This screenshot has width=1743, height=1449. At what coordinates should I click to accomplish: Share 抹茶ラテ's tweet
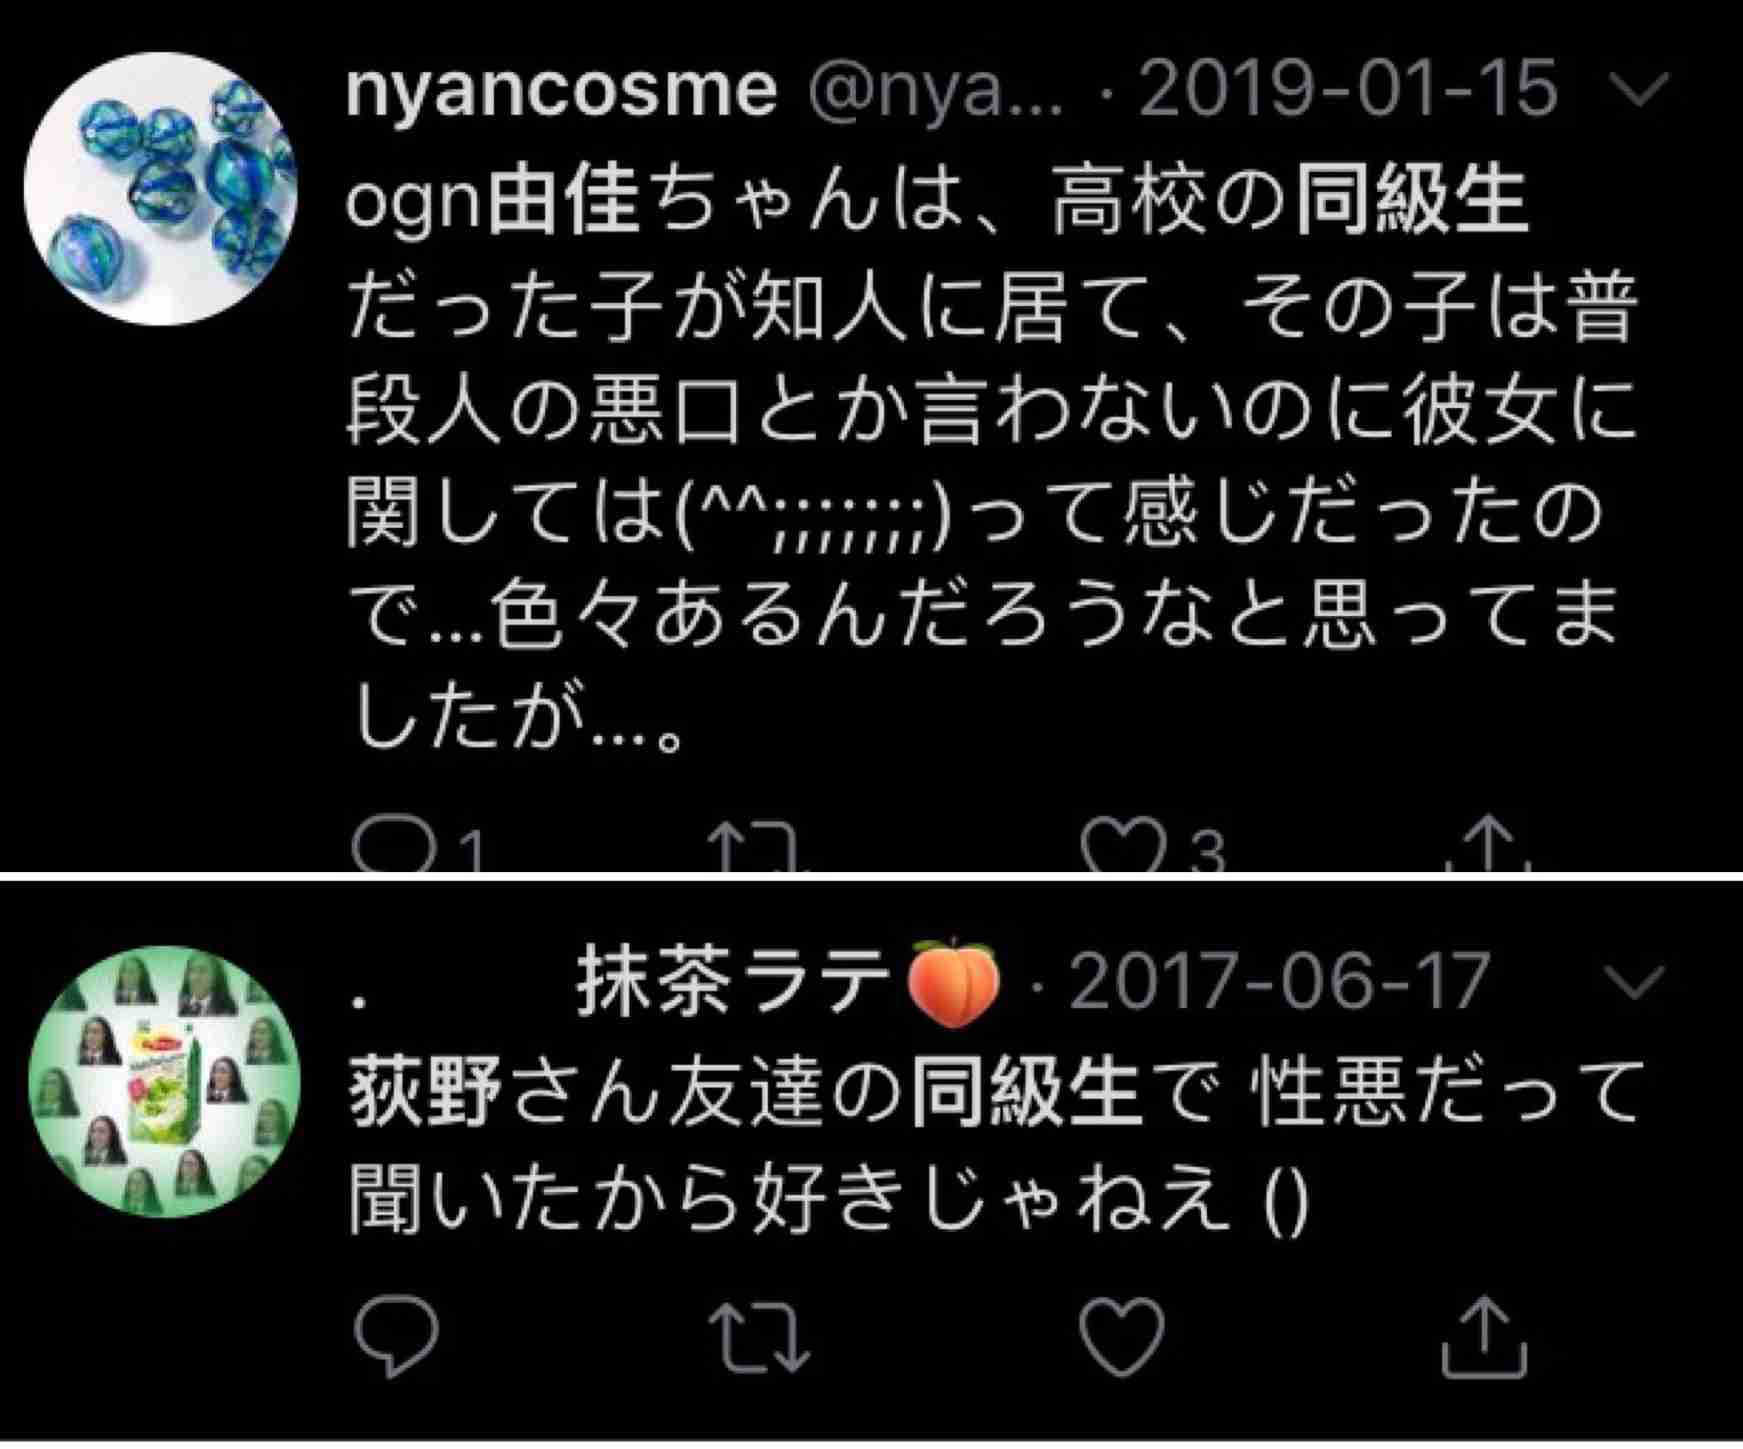tap(1484, 1338)
